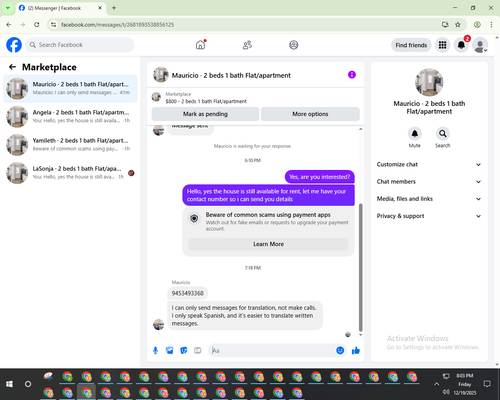Open the Home feed icon
Screen dimensions: 500x400
coord(200,45)
